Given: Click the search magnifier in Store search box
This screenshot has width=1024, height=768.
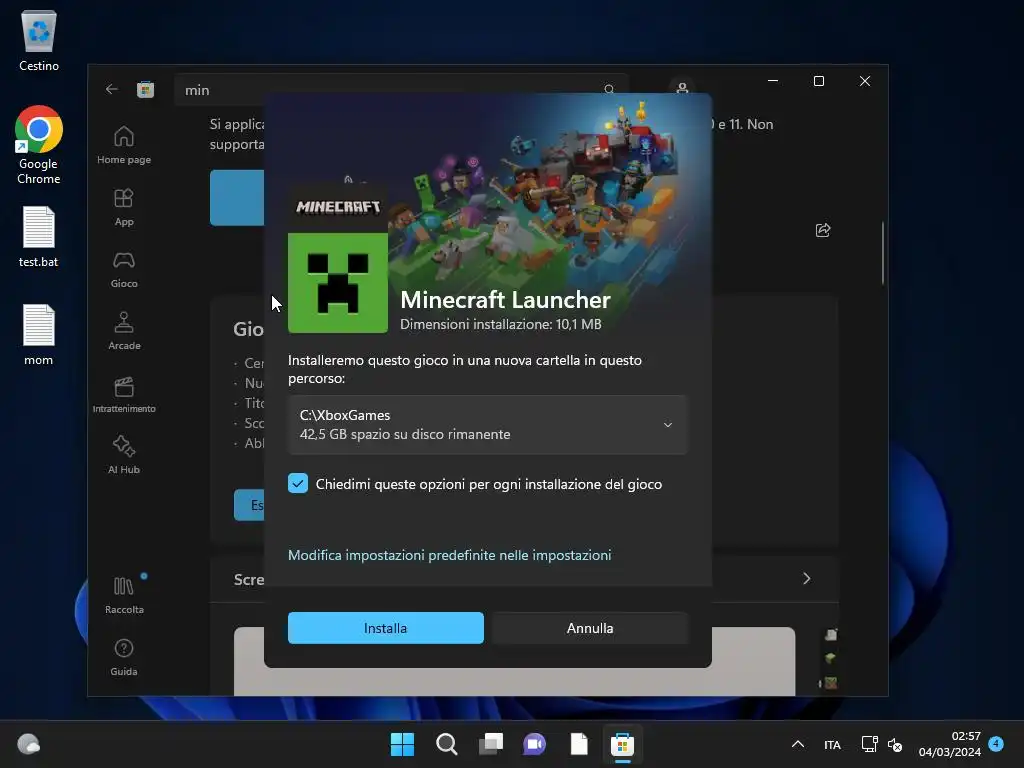Looking at the screenshot, I should 609,89.
